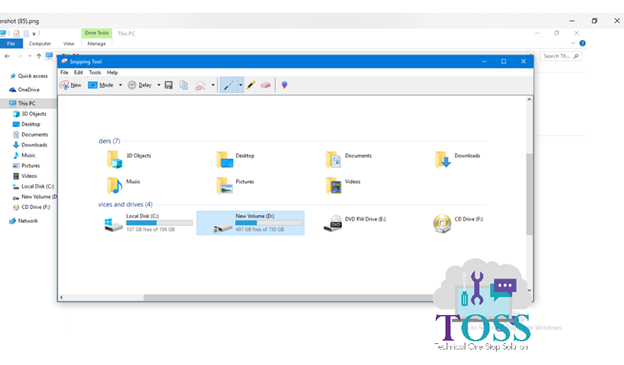Viewport: 624px width, 365px height.
Task: Click the Delay timer button
Action: [x=140, y=85]
